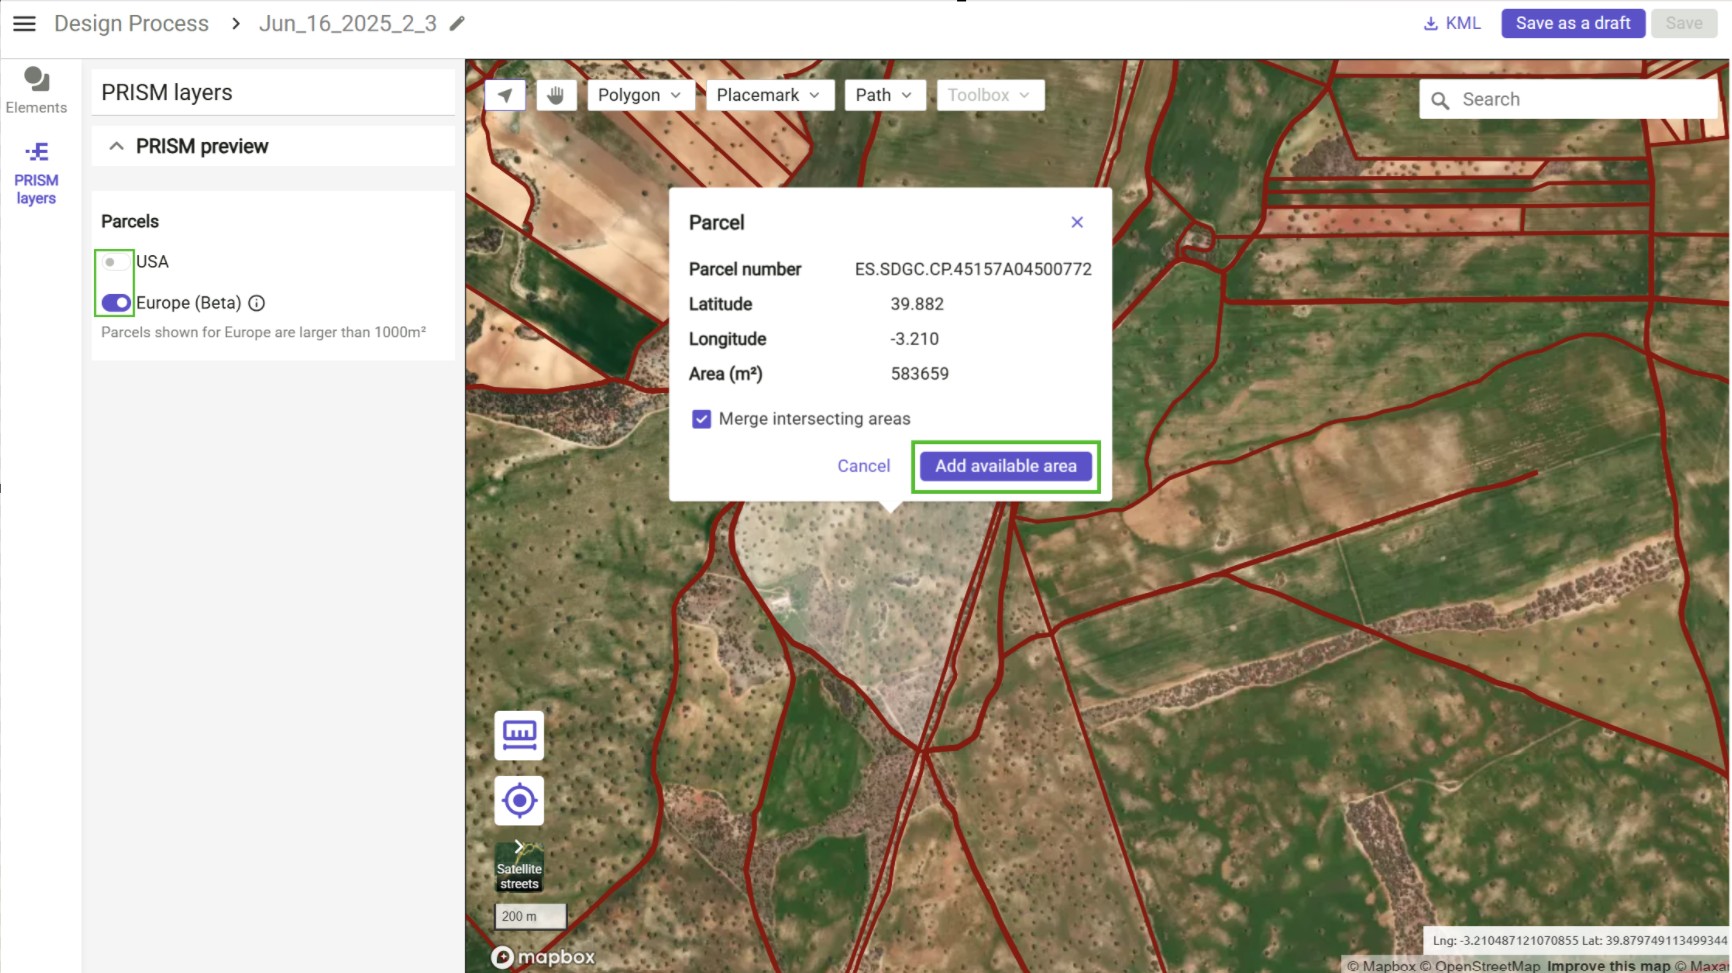The width and height of the screenshot is (1732, 973).
Task: Open the Placemark dropdown
Action: click(x=769, y=95)
